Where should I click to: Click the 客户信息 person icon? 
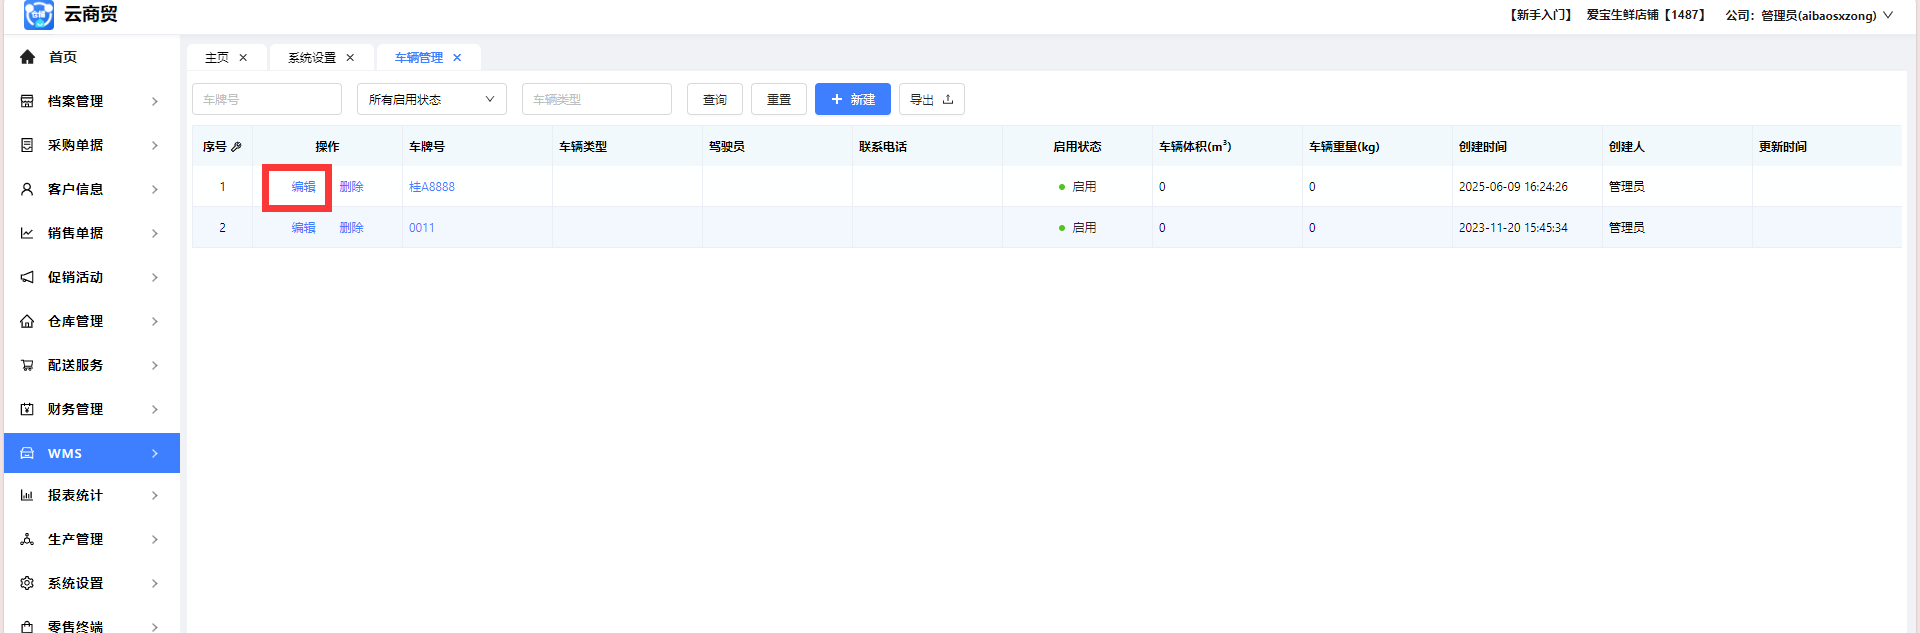[x=27, y=189]
